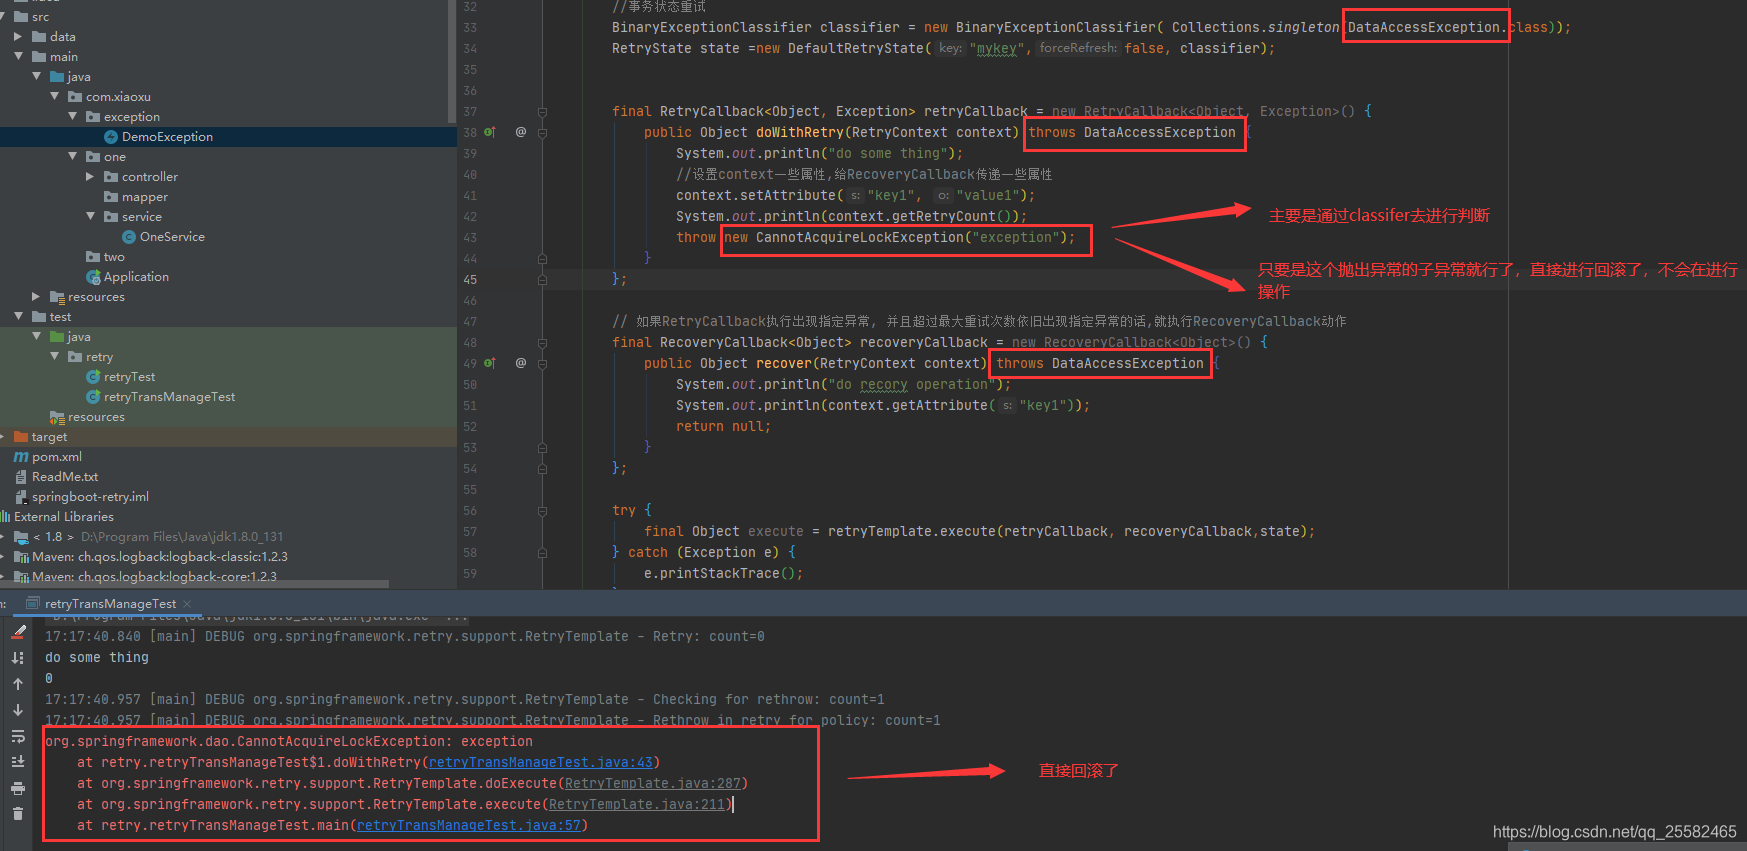
Task: Click the "do some thing" console line
Action: point(97,658)
